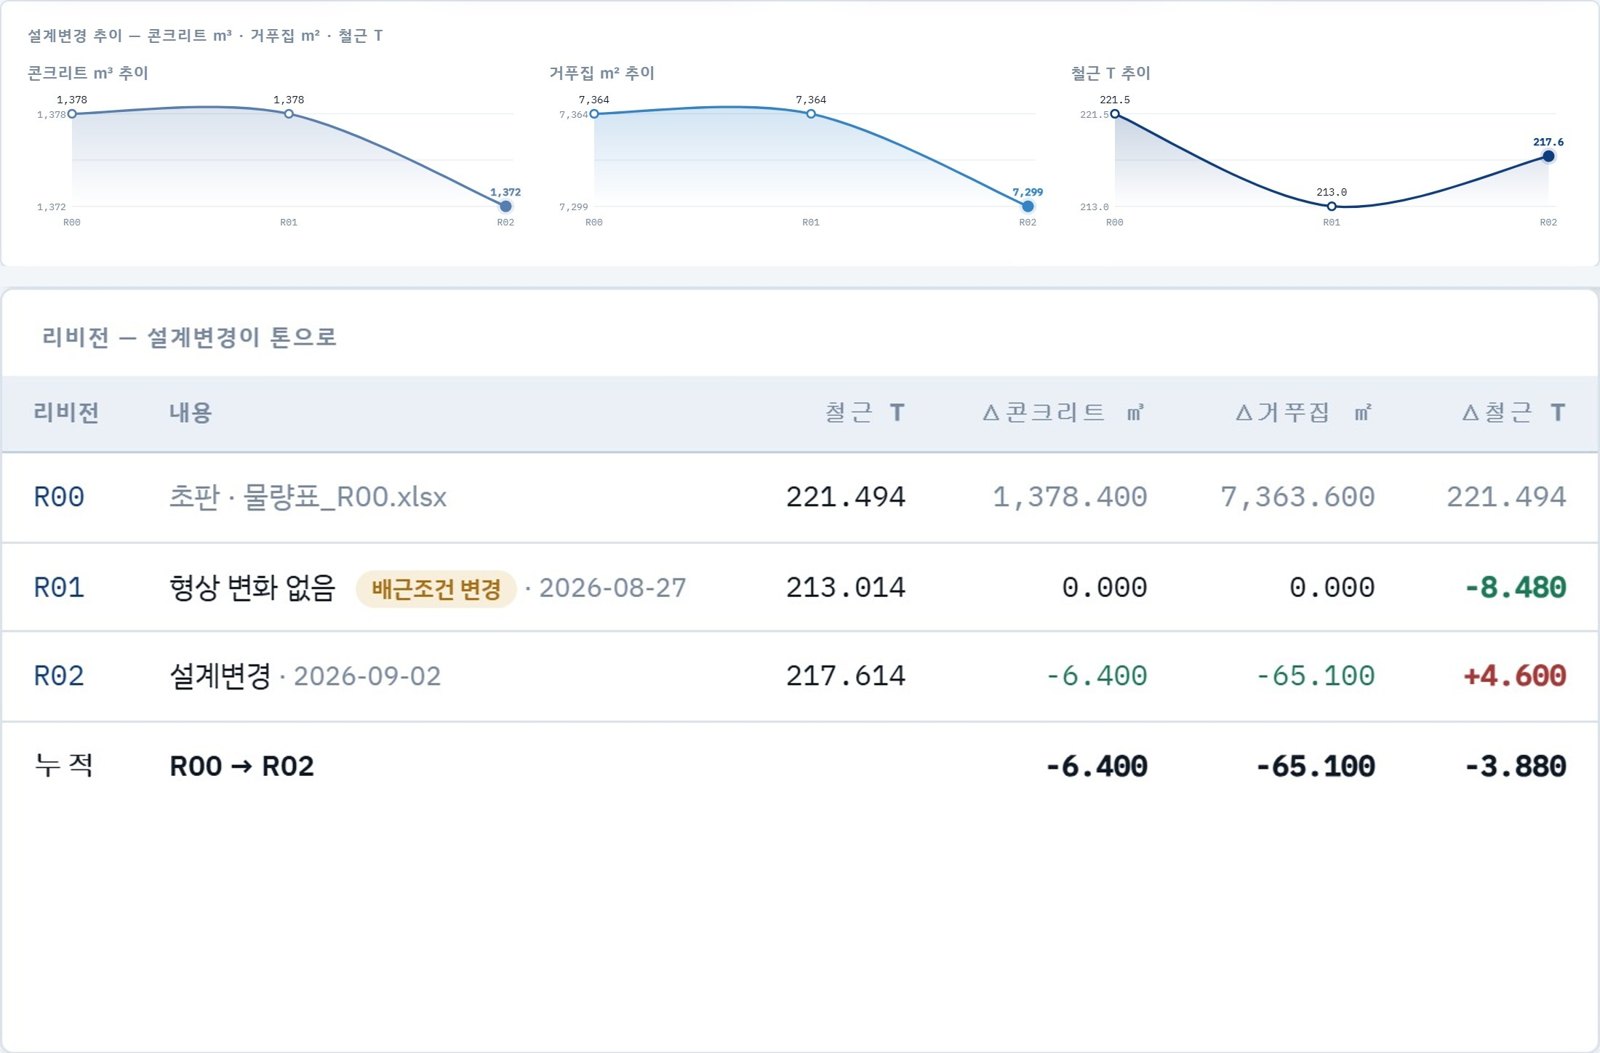Click the 217.614 rebar tonnage cell
This screenshot has height=1053, width=1600.
click(846, 676)
